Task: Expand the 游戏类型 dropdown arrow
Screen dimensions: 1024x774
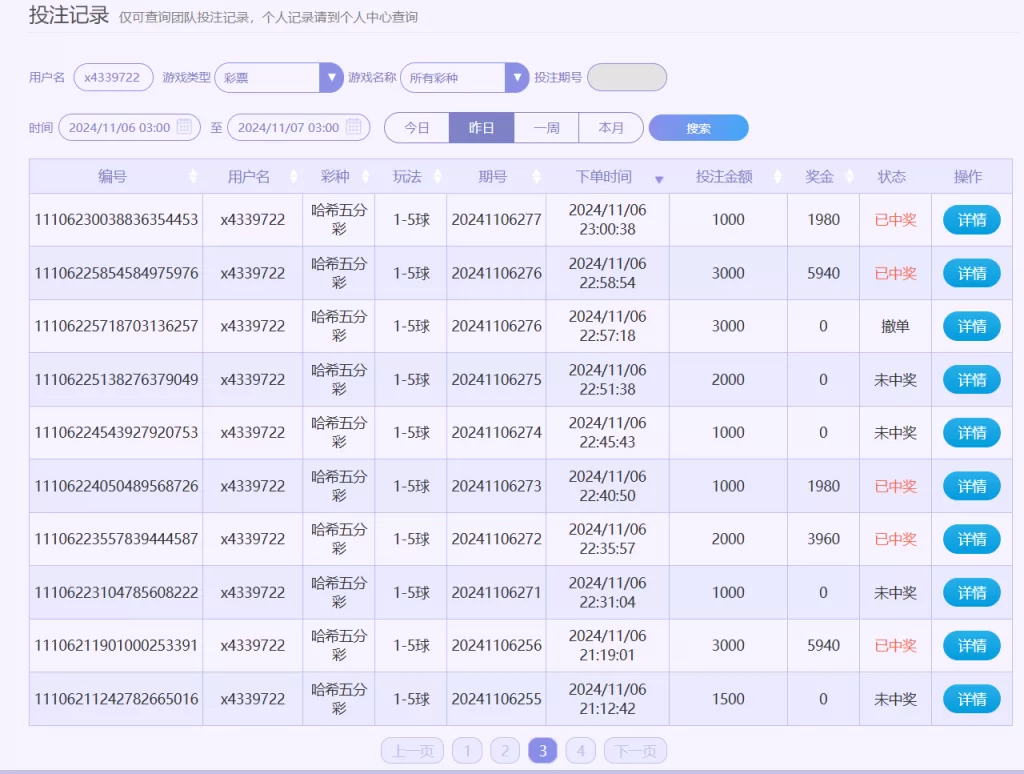Action: tap(331, 78)
